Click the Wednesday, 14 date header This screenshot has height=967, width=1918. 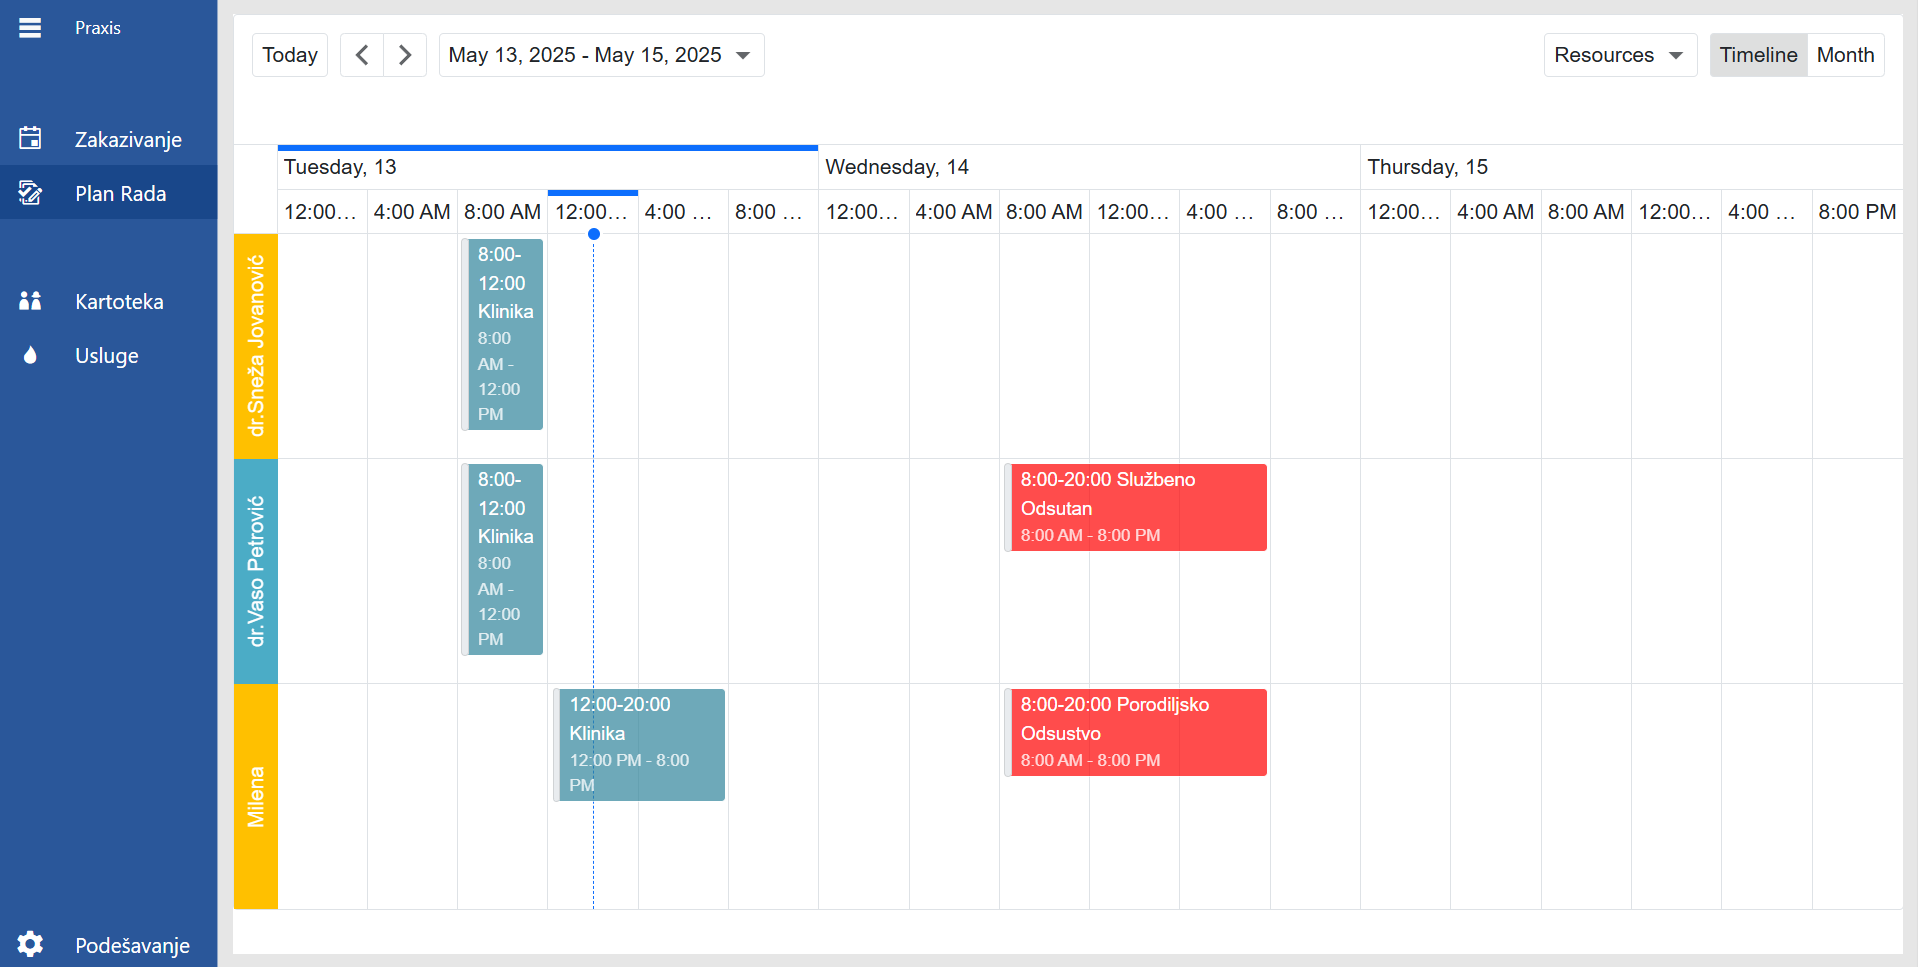(897, 167)
